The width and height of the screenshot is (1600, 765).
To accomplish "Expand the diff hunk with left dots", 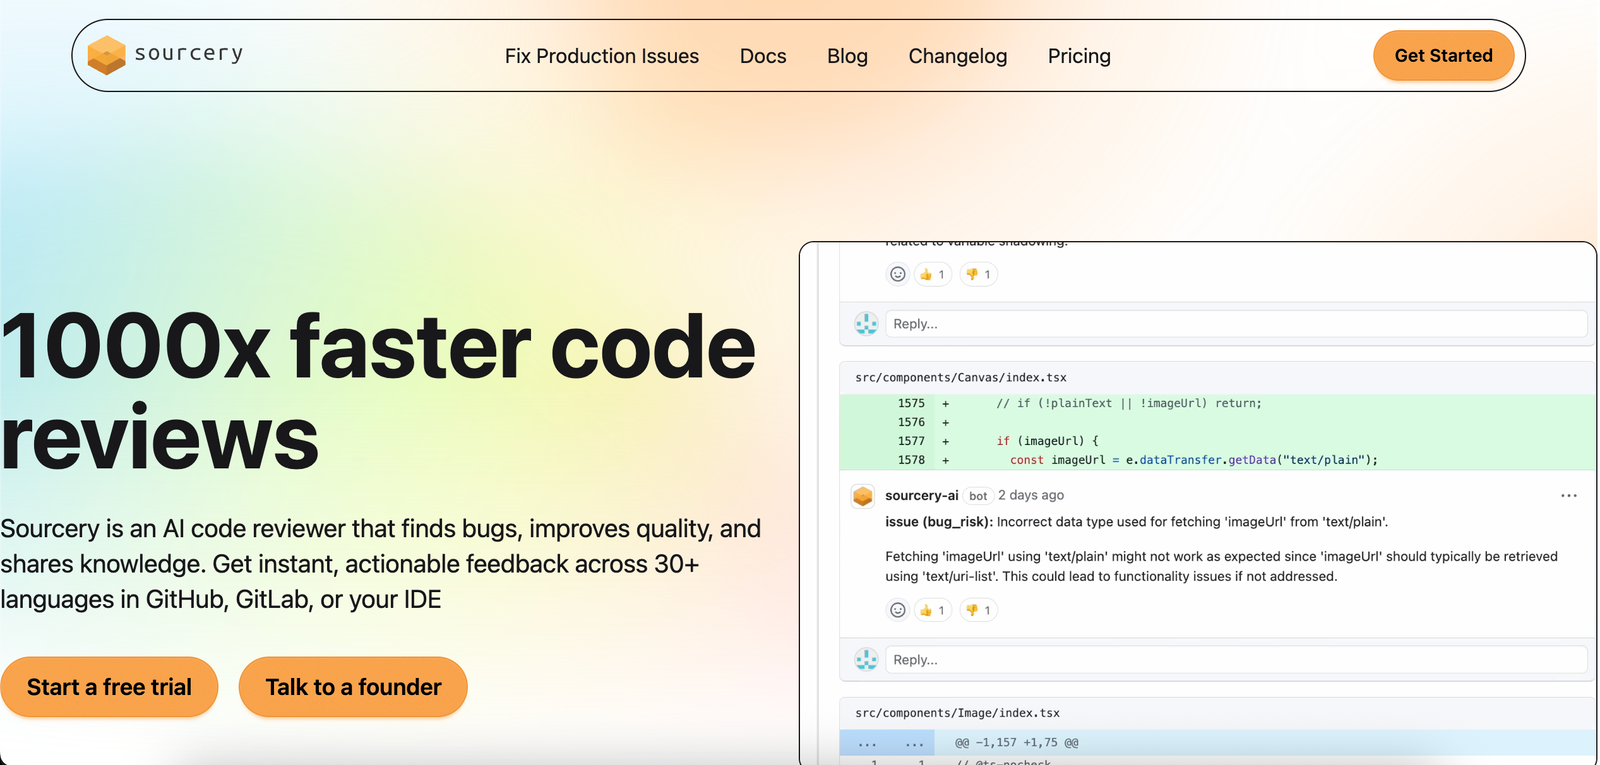I will pos(867,743).
